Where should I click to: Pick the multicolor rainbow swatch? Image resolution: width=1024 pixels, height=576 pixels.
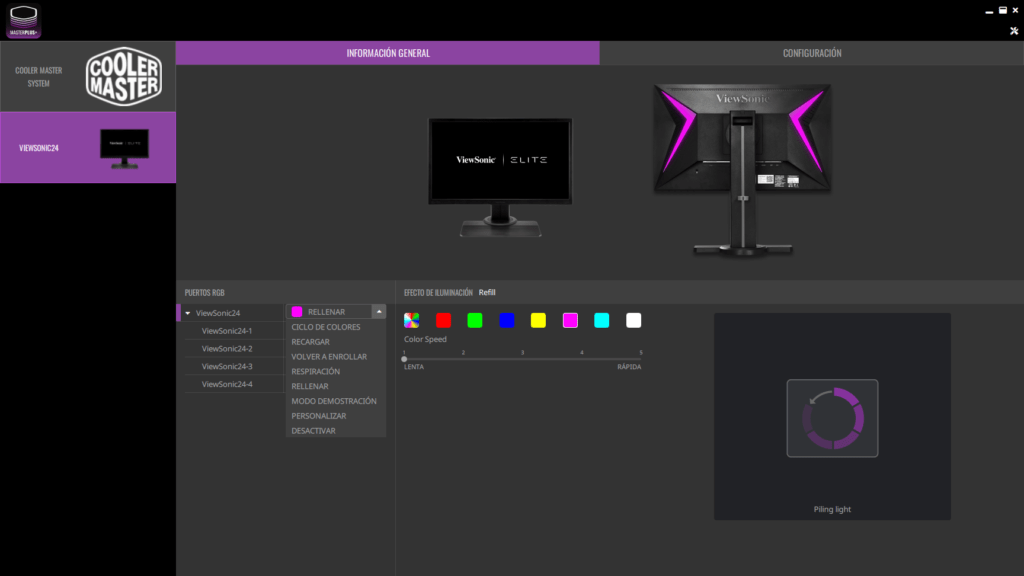[x=411, y=320]
